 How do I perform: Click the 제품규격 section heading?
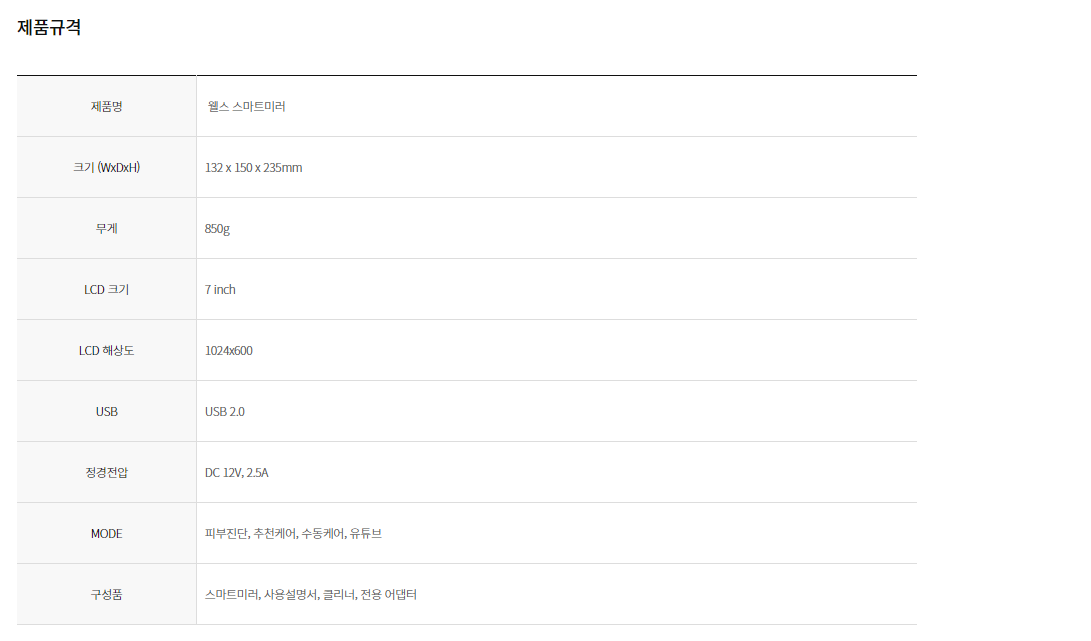pos(49,28)
